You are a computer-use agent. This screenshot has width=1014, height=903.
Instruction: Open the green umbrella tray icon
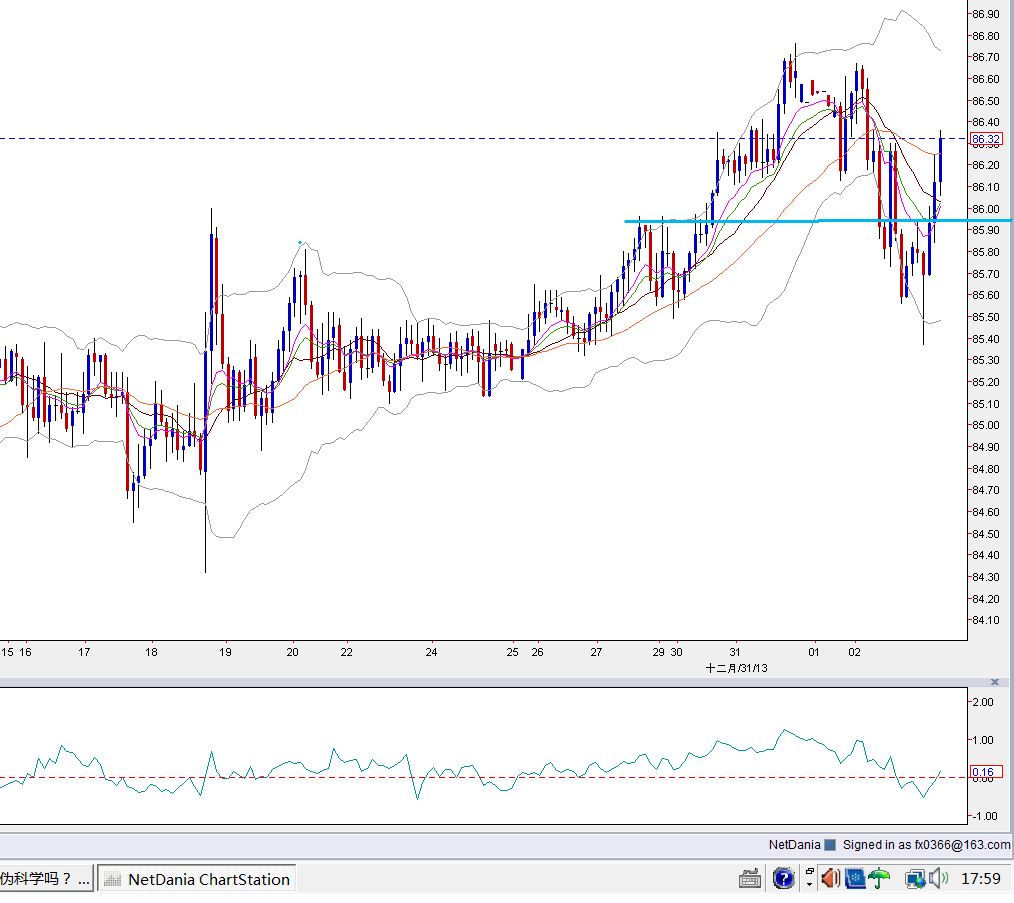[x=879, y=878]
